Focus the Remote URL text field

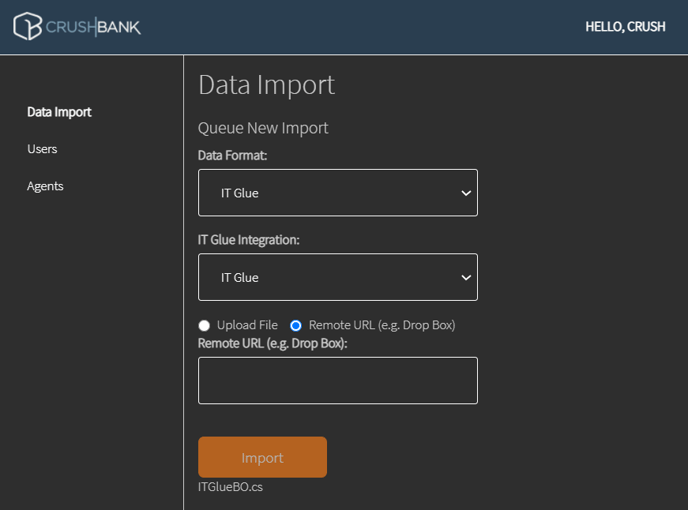tap(338, 381)
